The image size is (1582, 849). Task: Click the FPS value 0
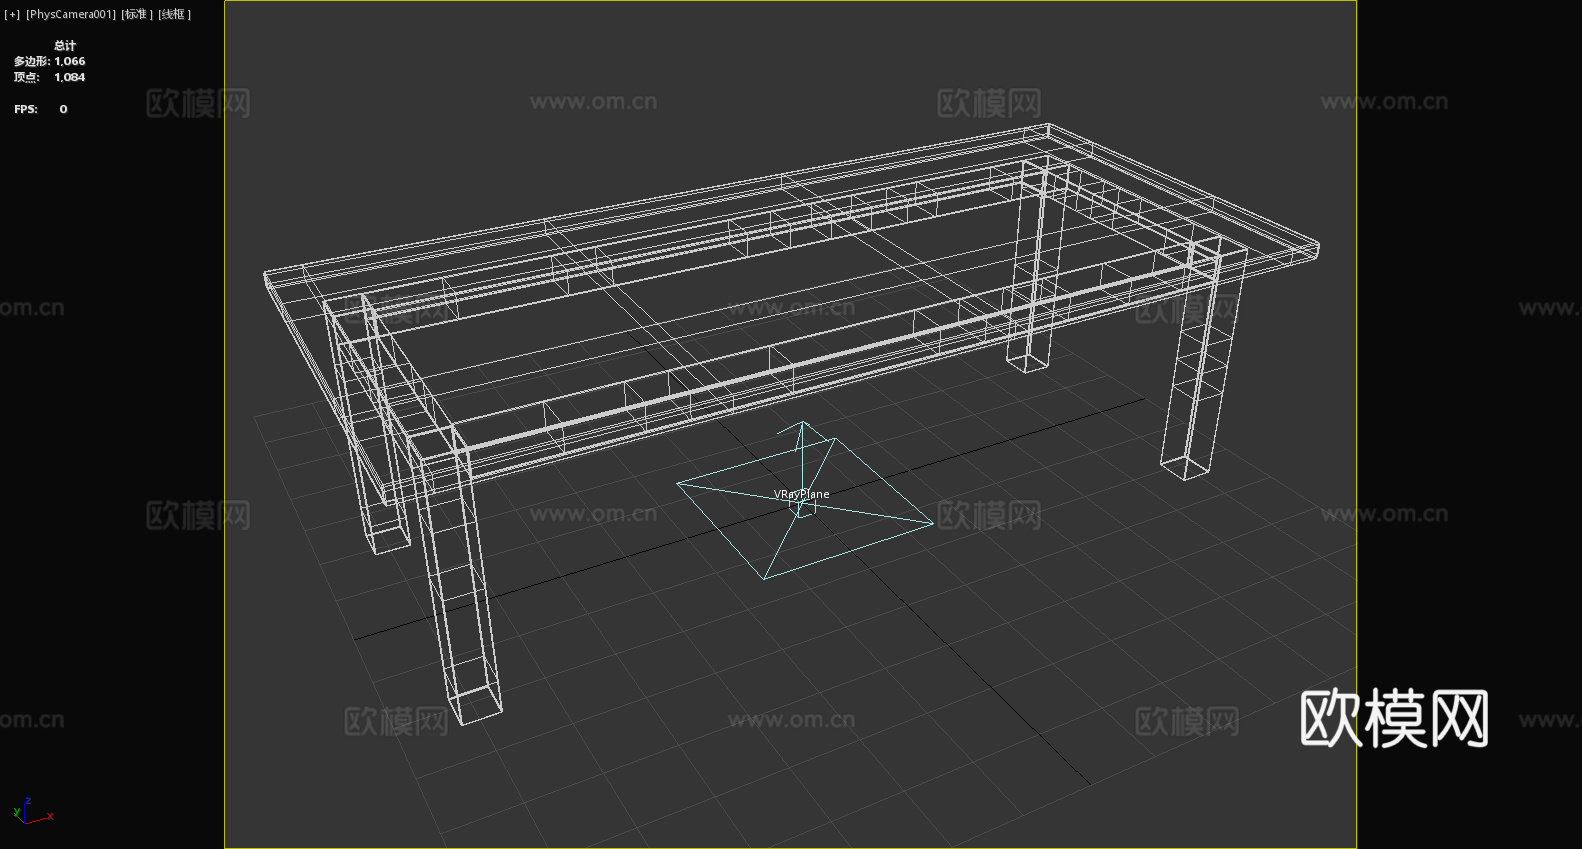63,109
